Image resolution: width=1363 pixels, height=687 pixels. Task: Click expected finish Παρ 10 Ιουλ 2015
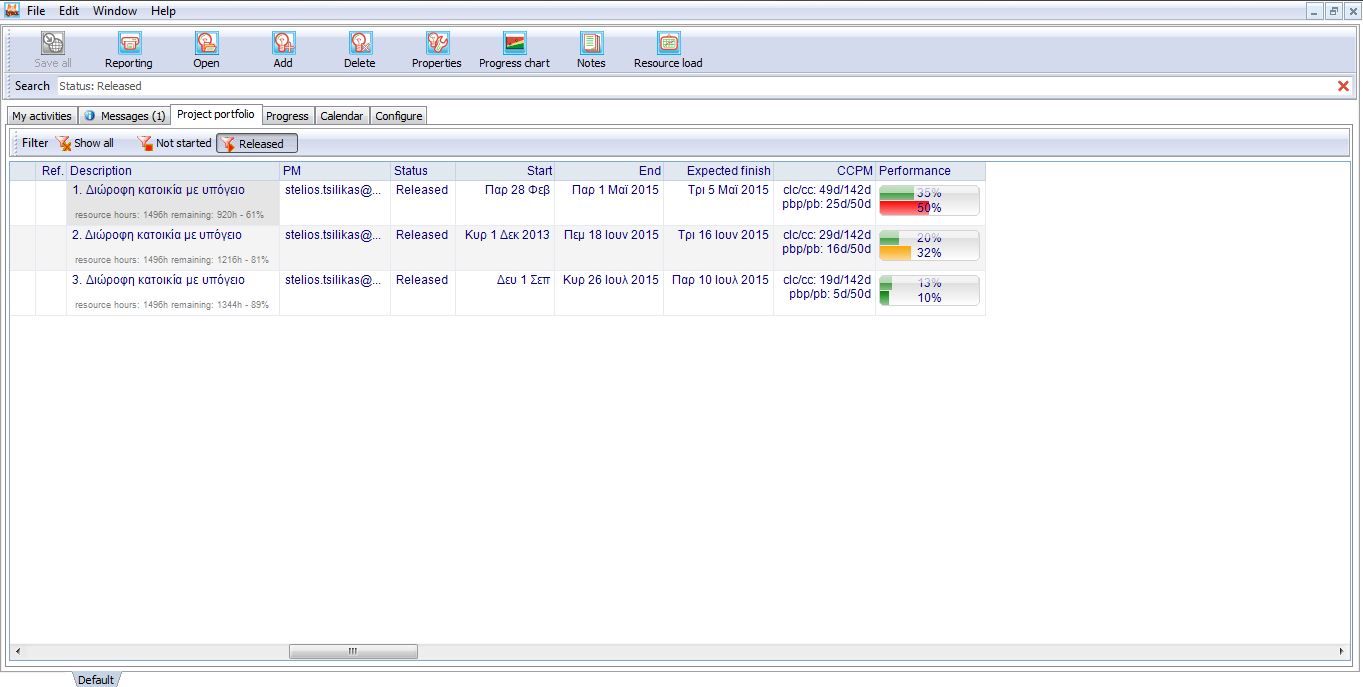[x=720, y=280]
